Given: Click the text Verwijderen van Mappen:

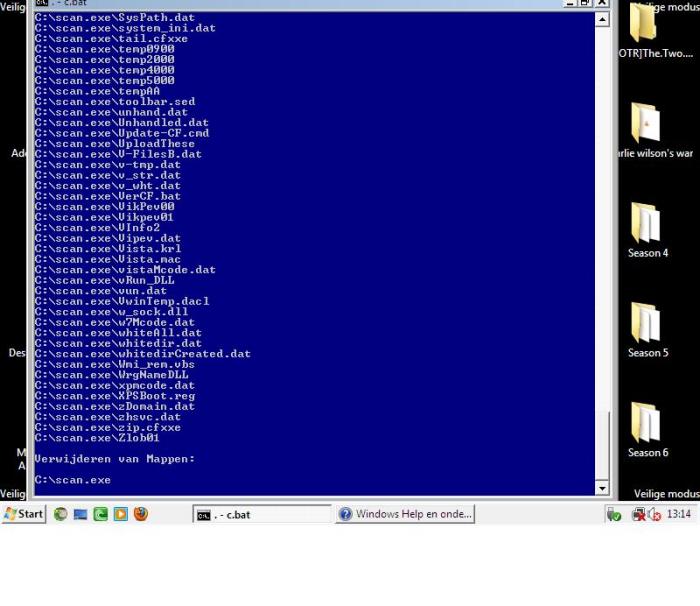Looking at the screenshot, I should [x=115, y=459].
